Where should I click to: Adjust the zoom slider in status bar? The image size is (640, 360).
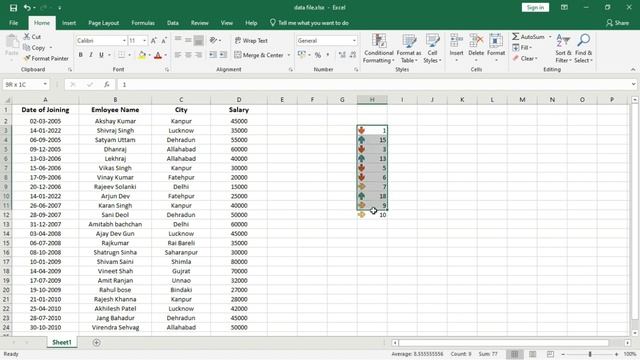point(590,354)
